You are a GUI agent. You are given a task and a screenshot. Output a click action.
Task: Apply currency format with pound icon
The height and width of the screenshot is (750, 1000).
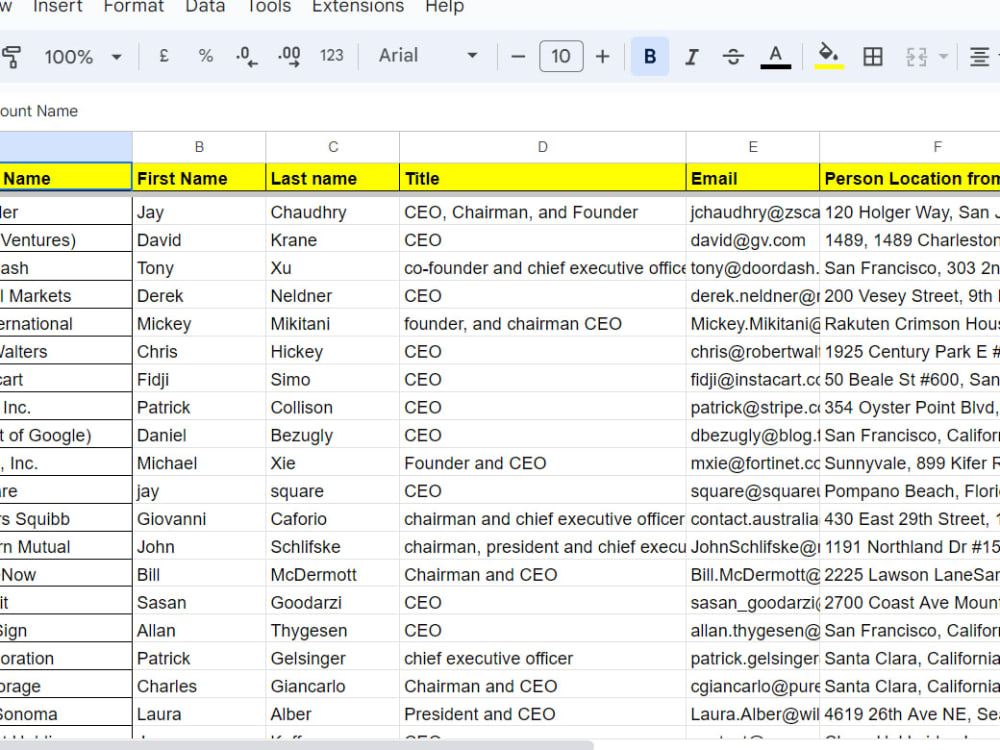tap(163, 56)
